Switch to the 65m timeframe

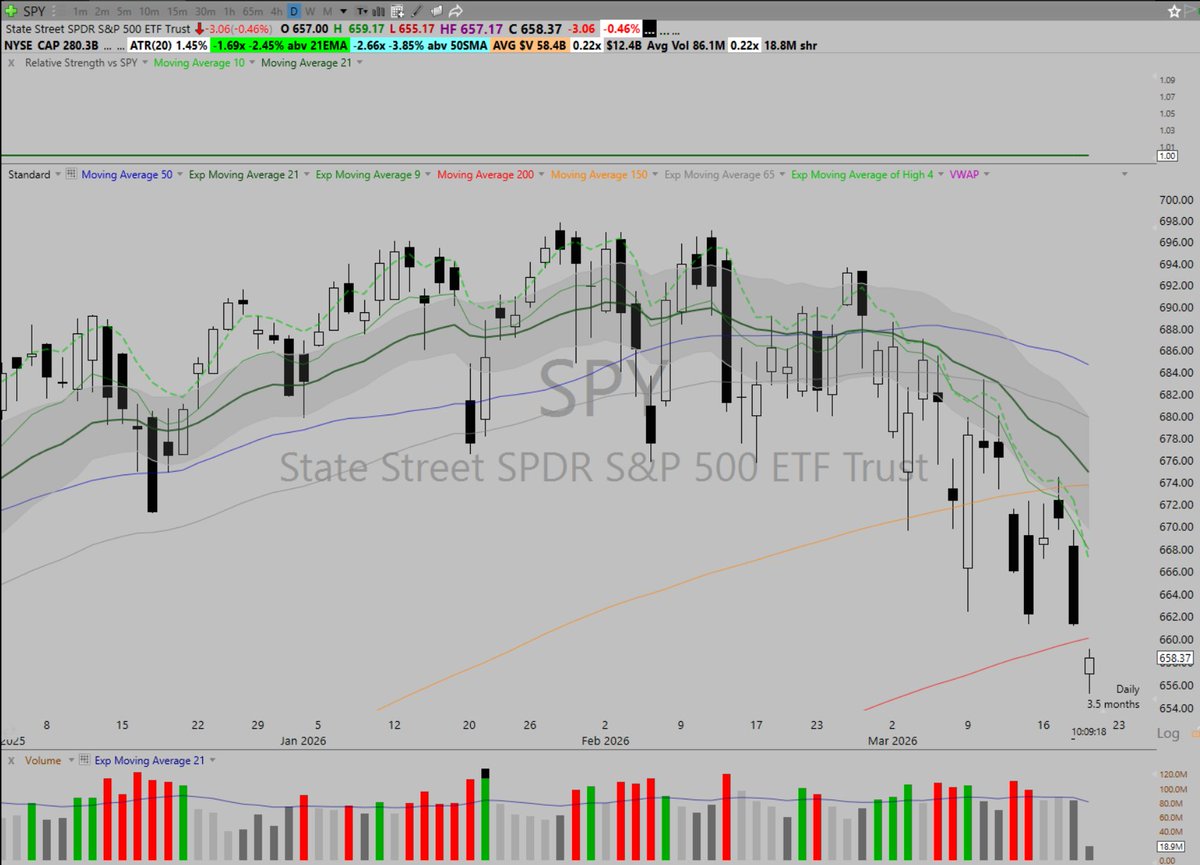[x=252, y=11]
